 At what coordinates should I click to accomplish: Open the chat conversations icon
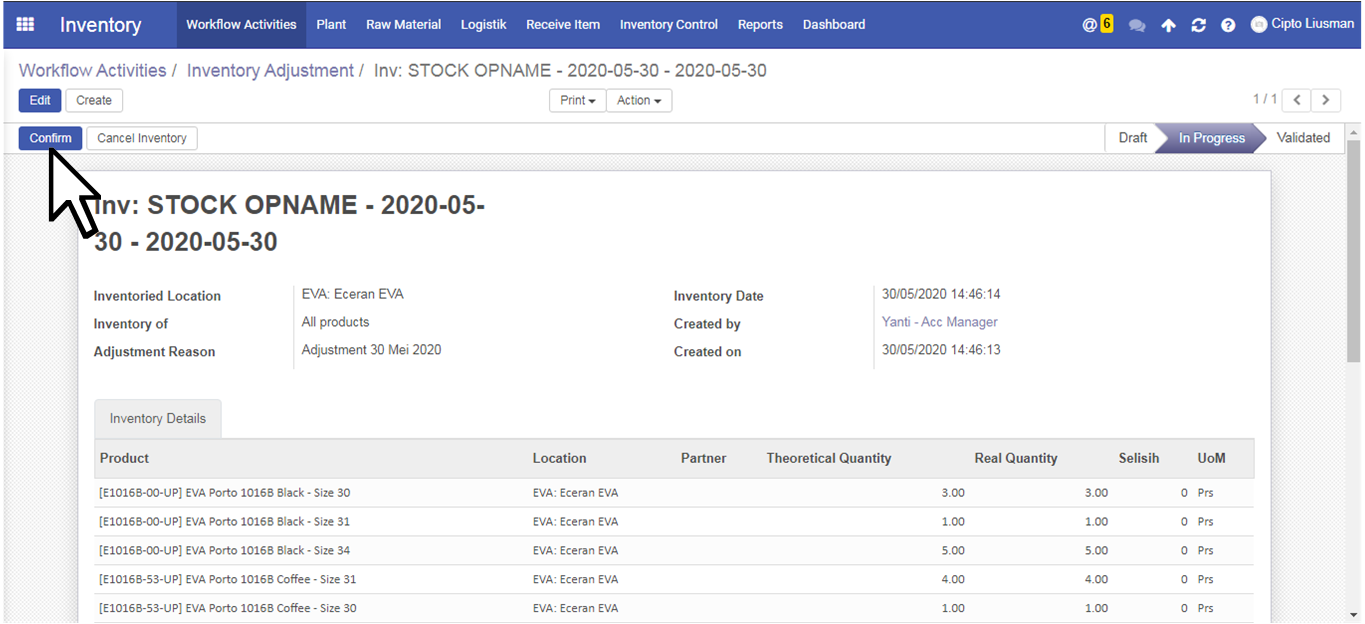1137,25
